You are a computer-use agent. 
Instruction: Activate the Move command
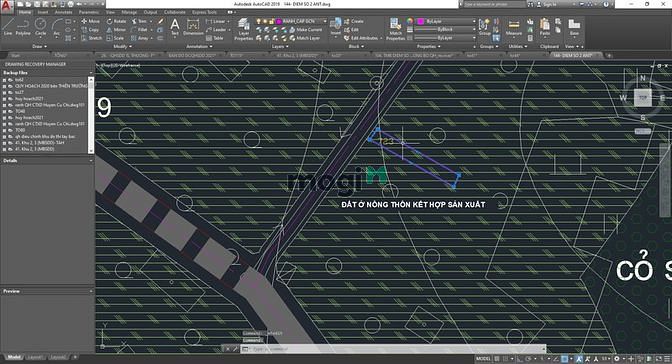pos(90,21)
